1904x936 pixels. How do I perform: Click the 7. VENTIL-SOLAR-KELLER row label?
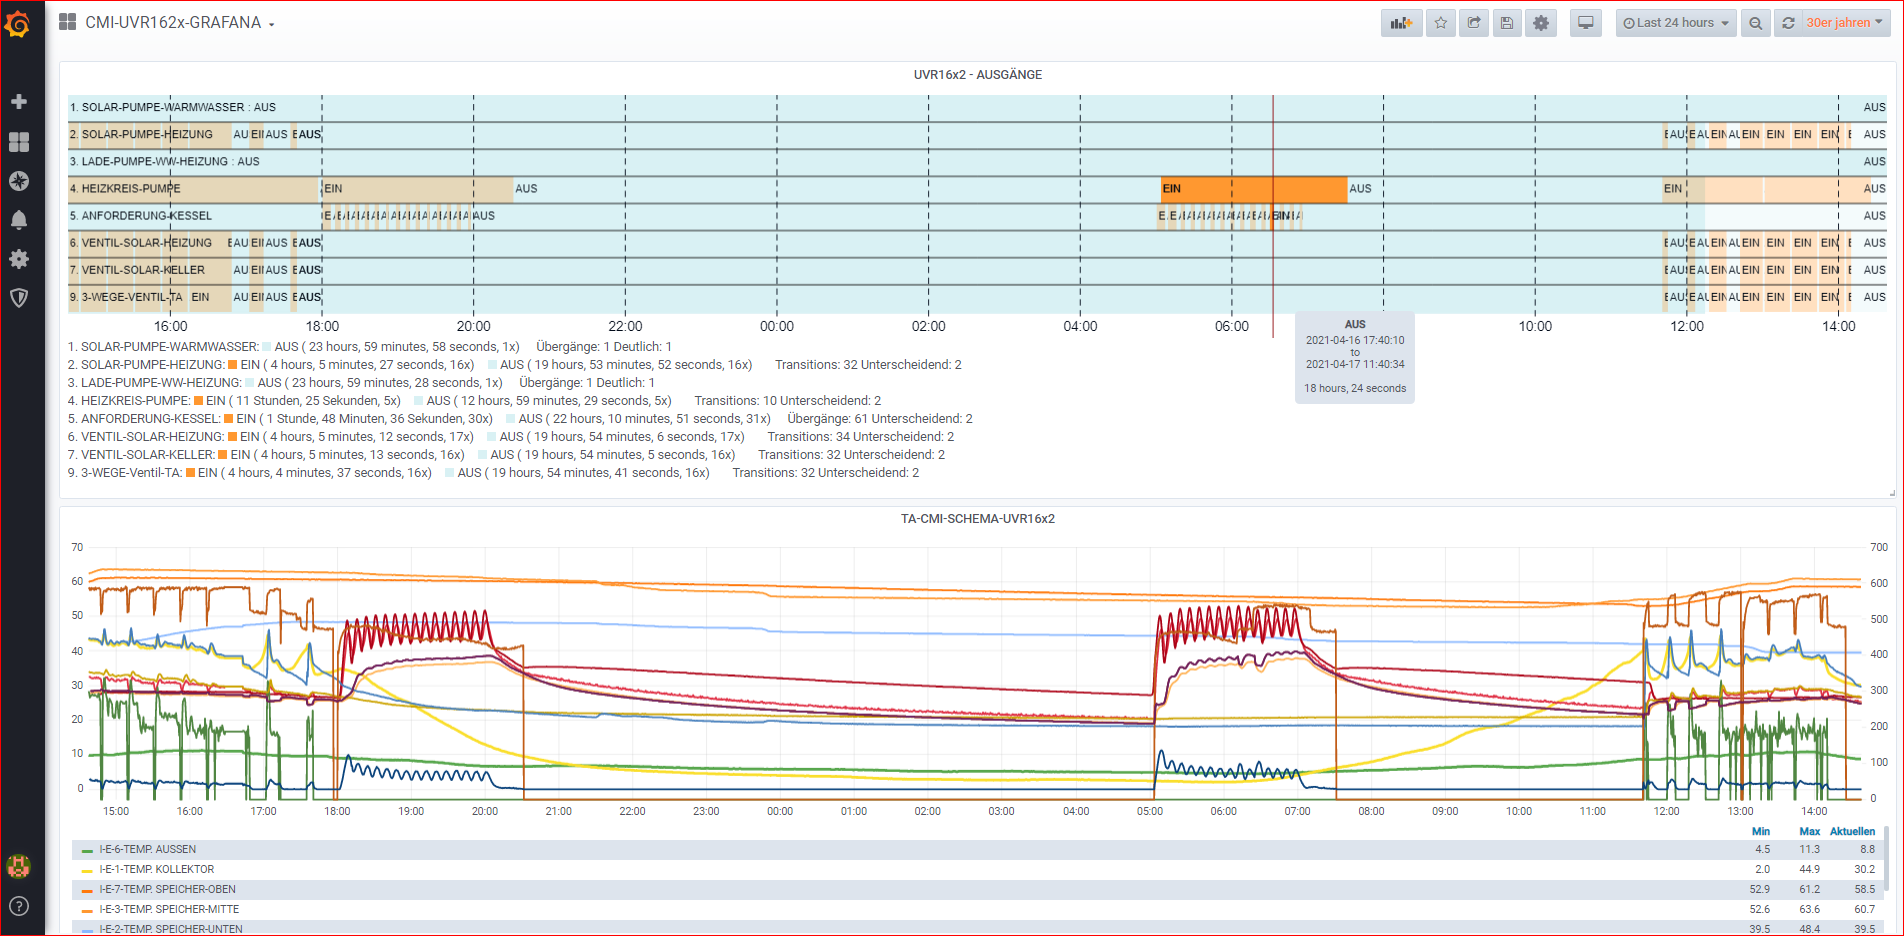137,270
